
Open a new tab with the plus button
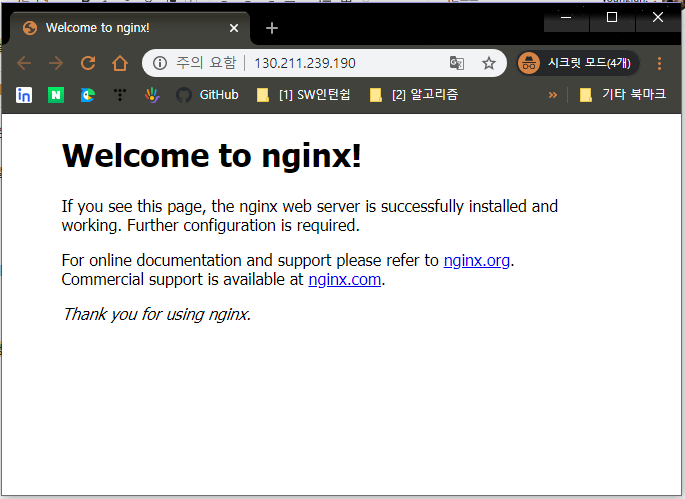(272, 28)
